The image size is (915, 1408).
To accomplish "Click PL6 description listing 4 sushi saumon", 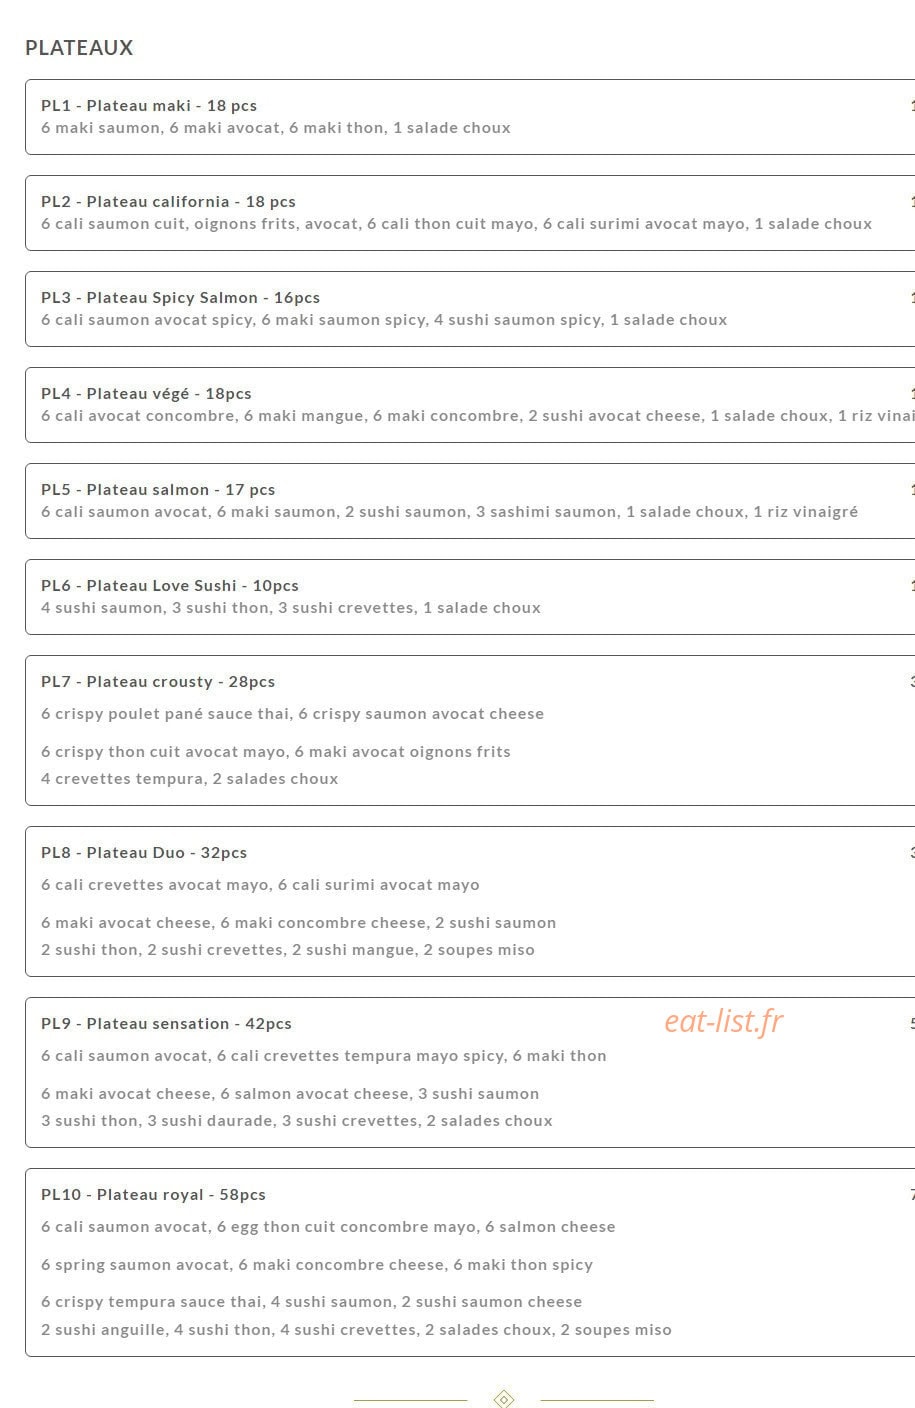I will (291, 608).
